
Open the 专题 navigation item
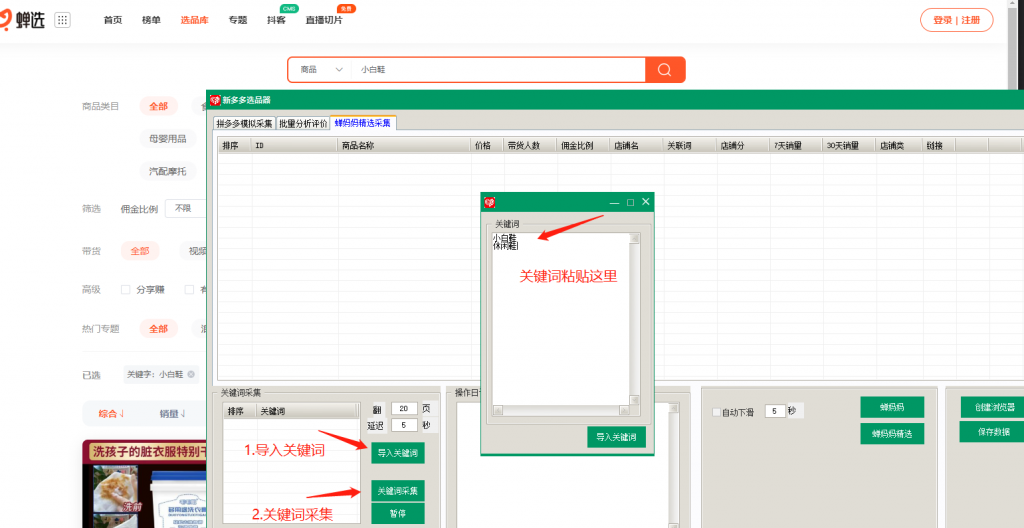coord(238,20)
